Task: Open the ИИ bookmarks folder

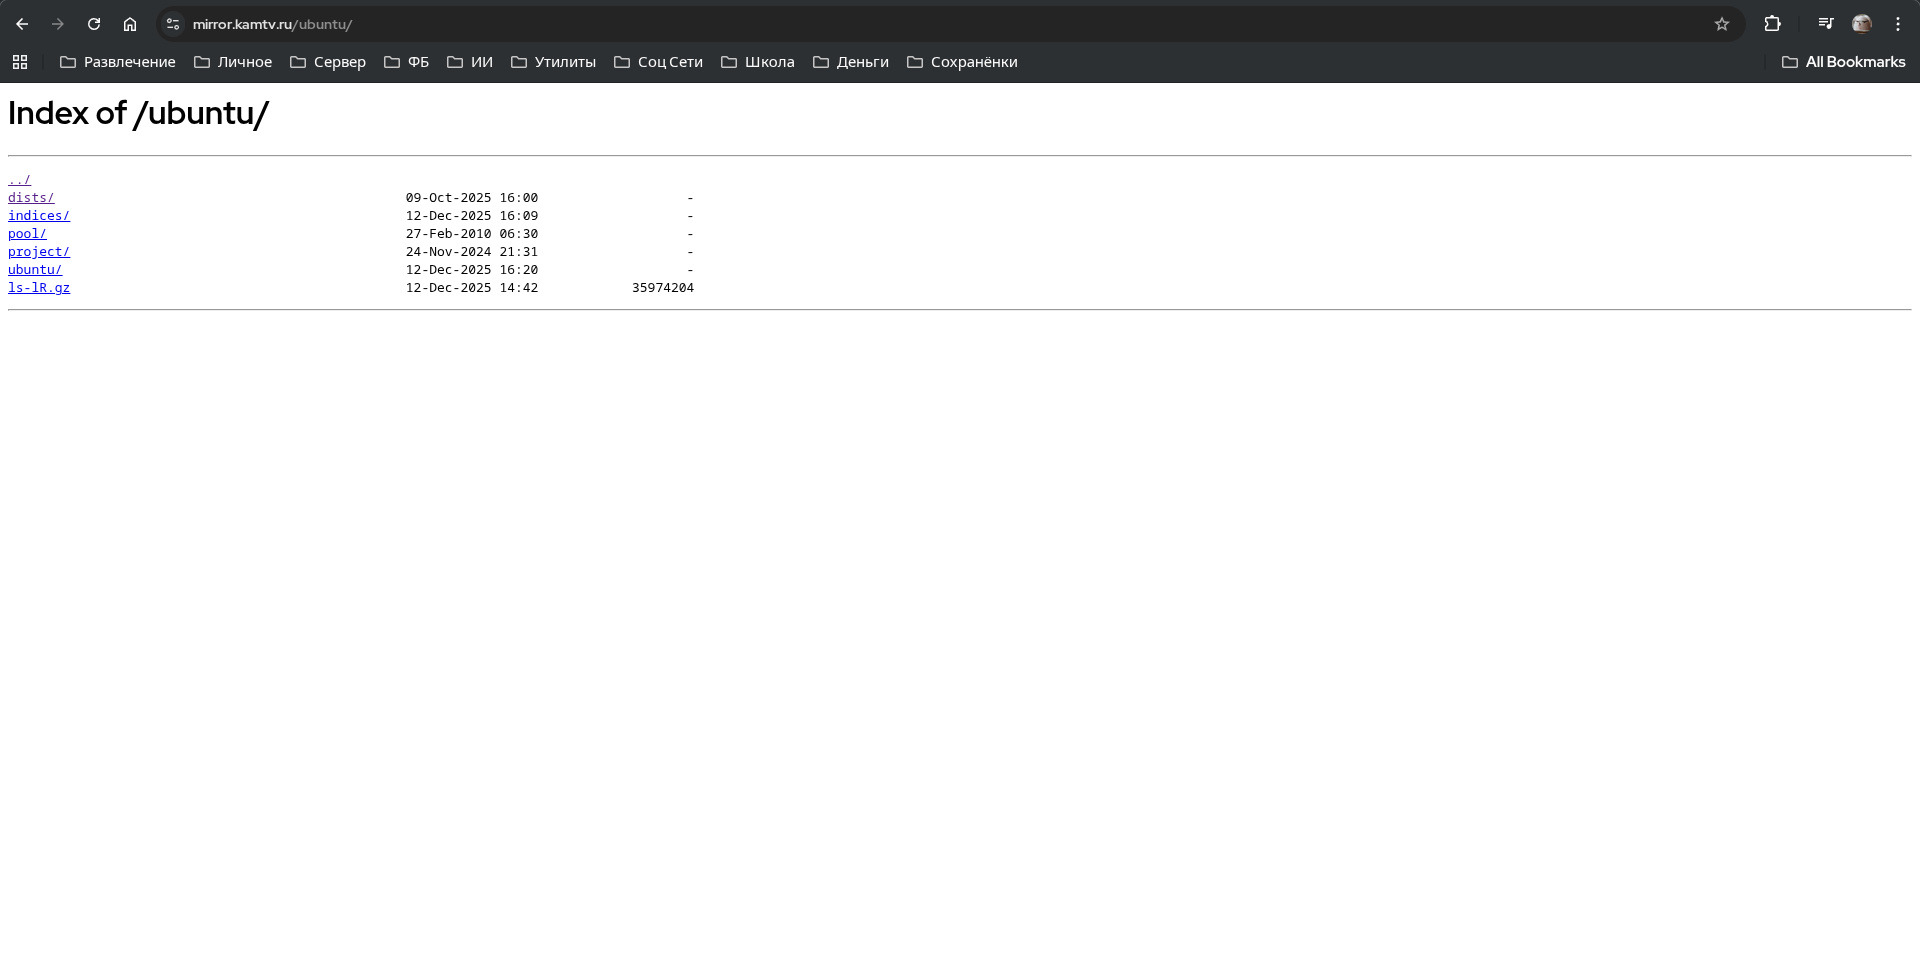Action: [470, 62]
